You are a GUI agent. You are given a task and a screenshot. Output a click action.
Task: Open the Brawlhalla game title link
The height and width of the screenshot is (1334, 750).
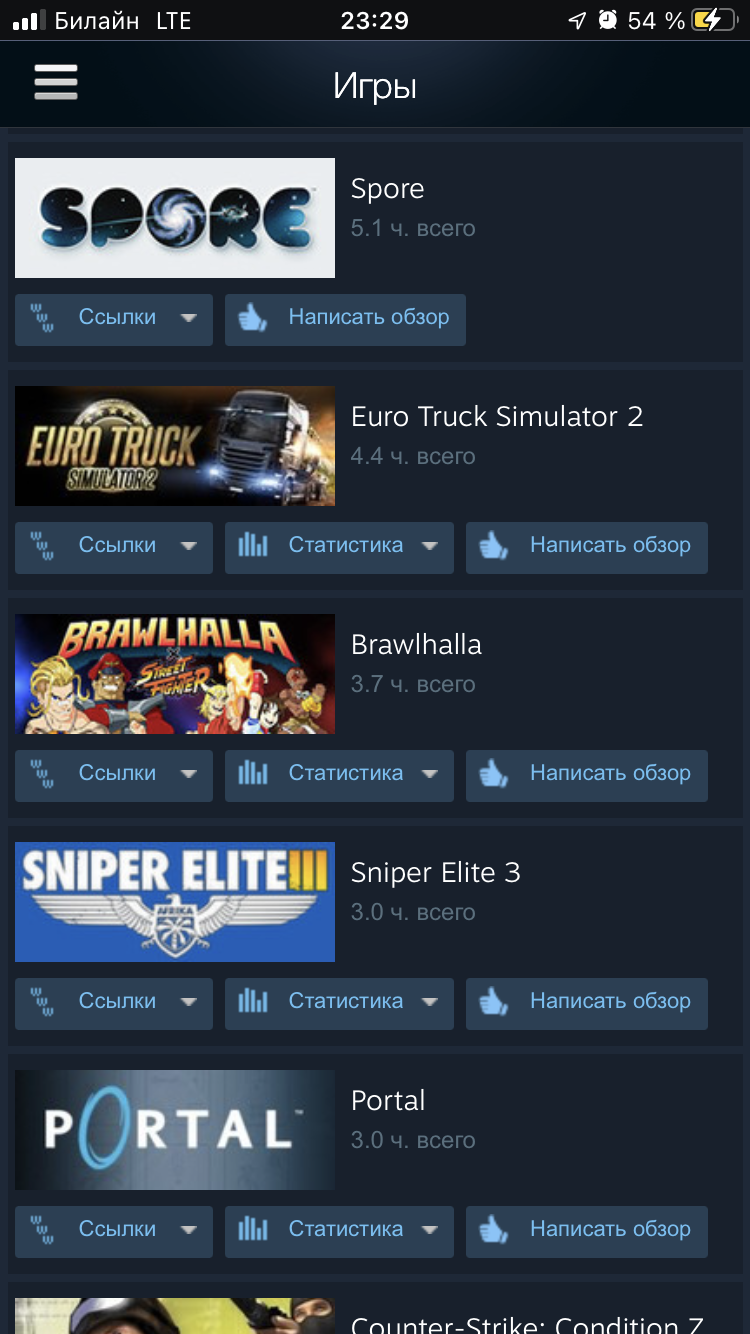(x=416, y=645)
